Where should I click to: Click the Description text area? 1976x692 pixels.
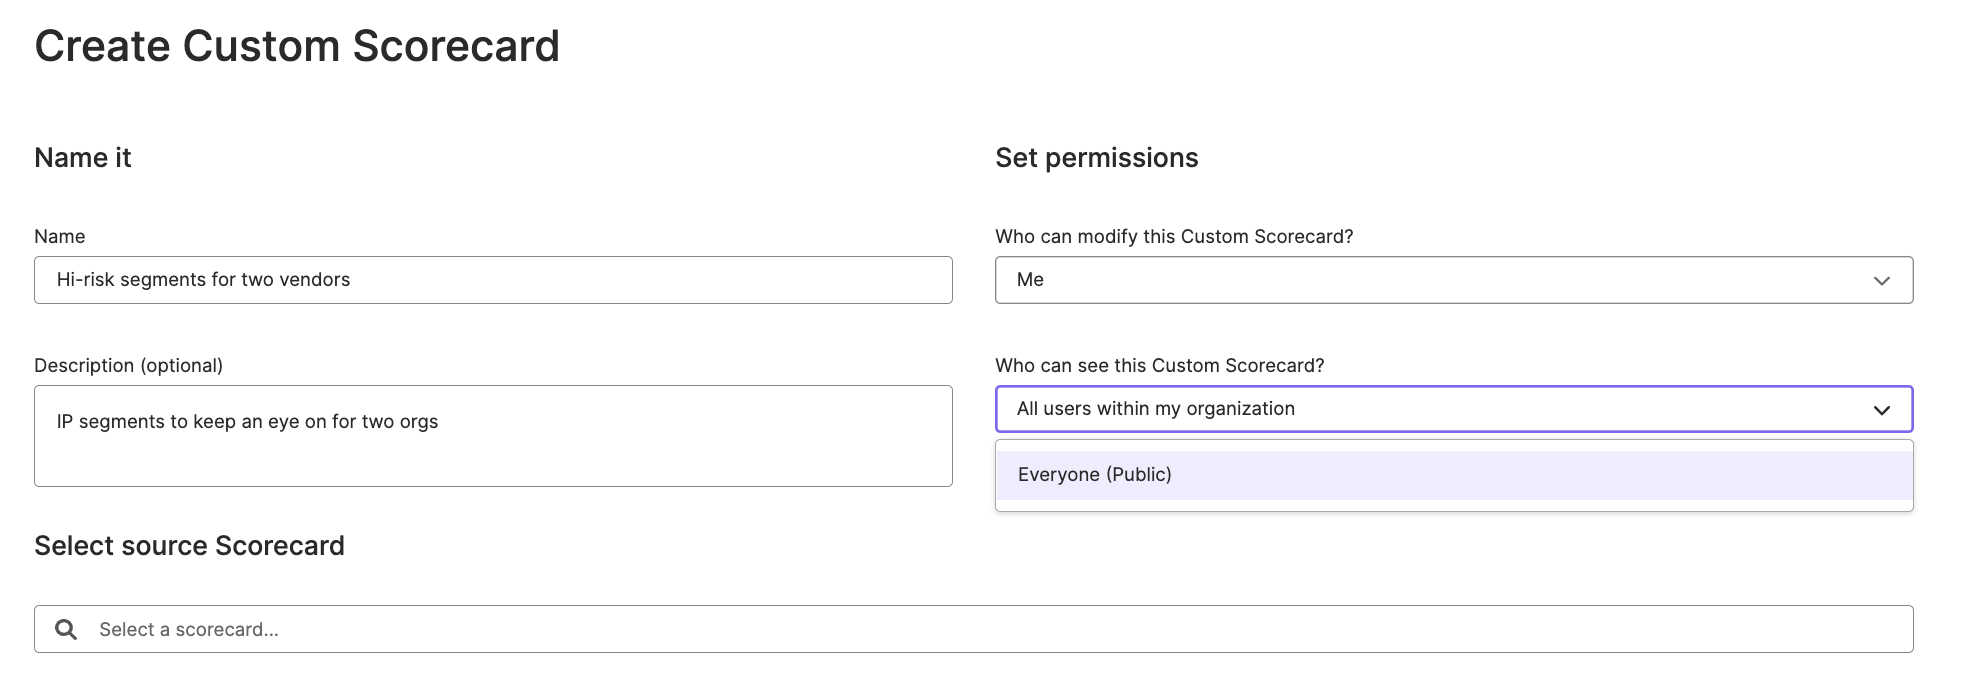[x=493, y=435]
